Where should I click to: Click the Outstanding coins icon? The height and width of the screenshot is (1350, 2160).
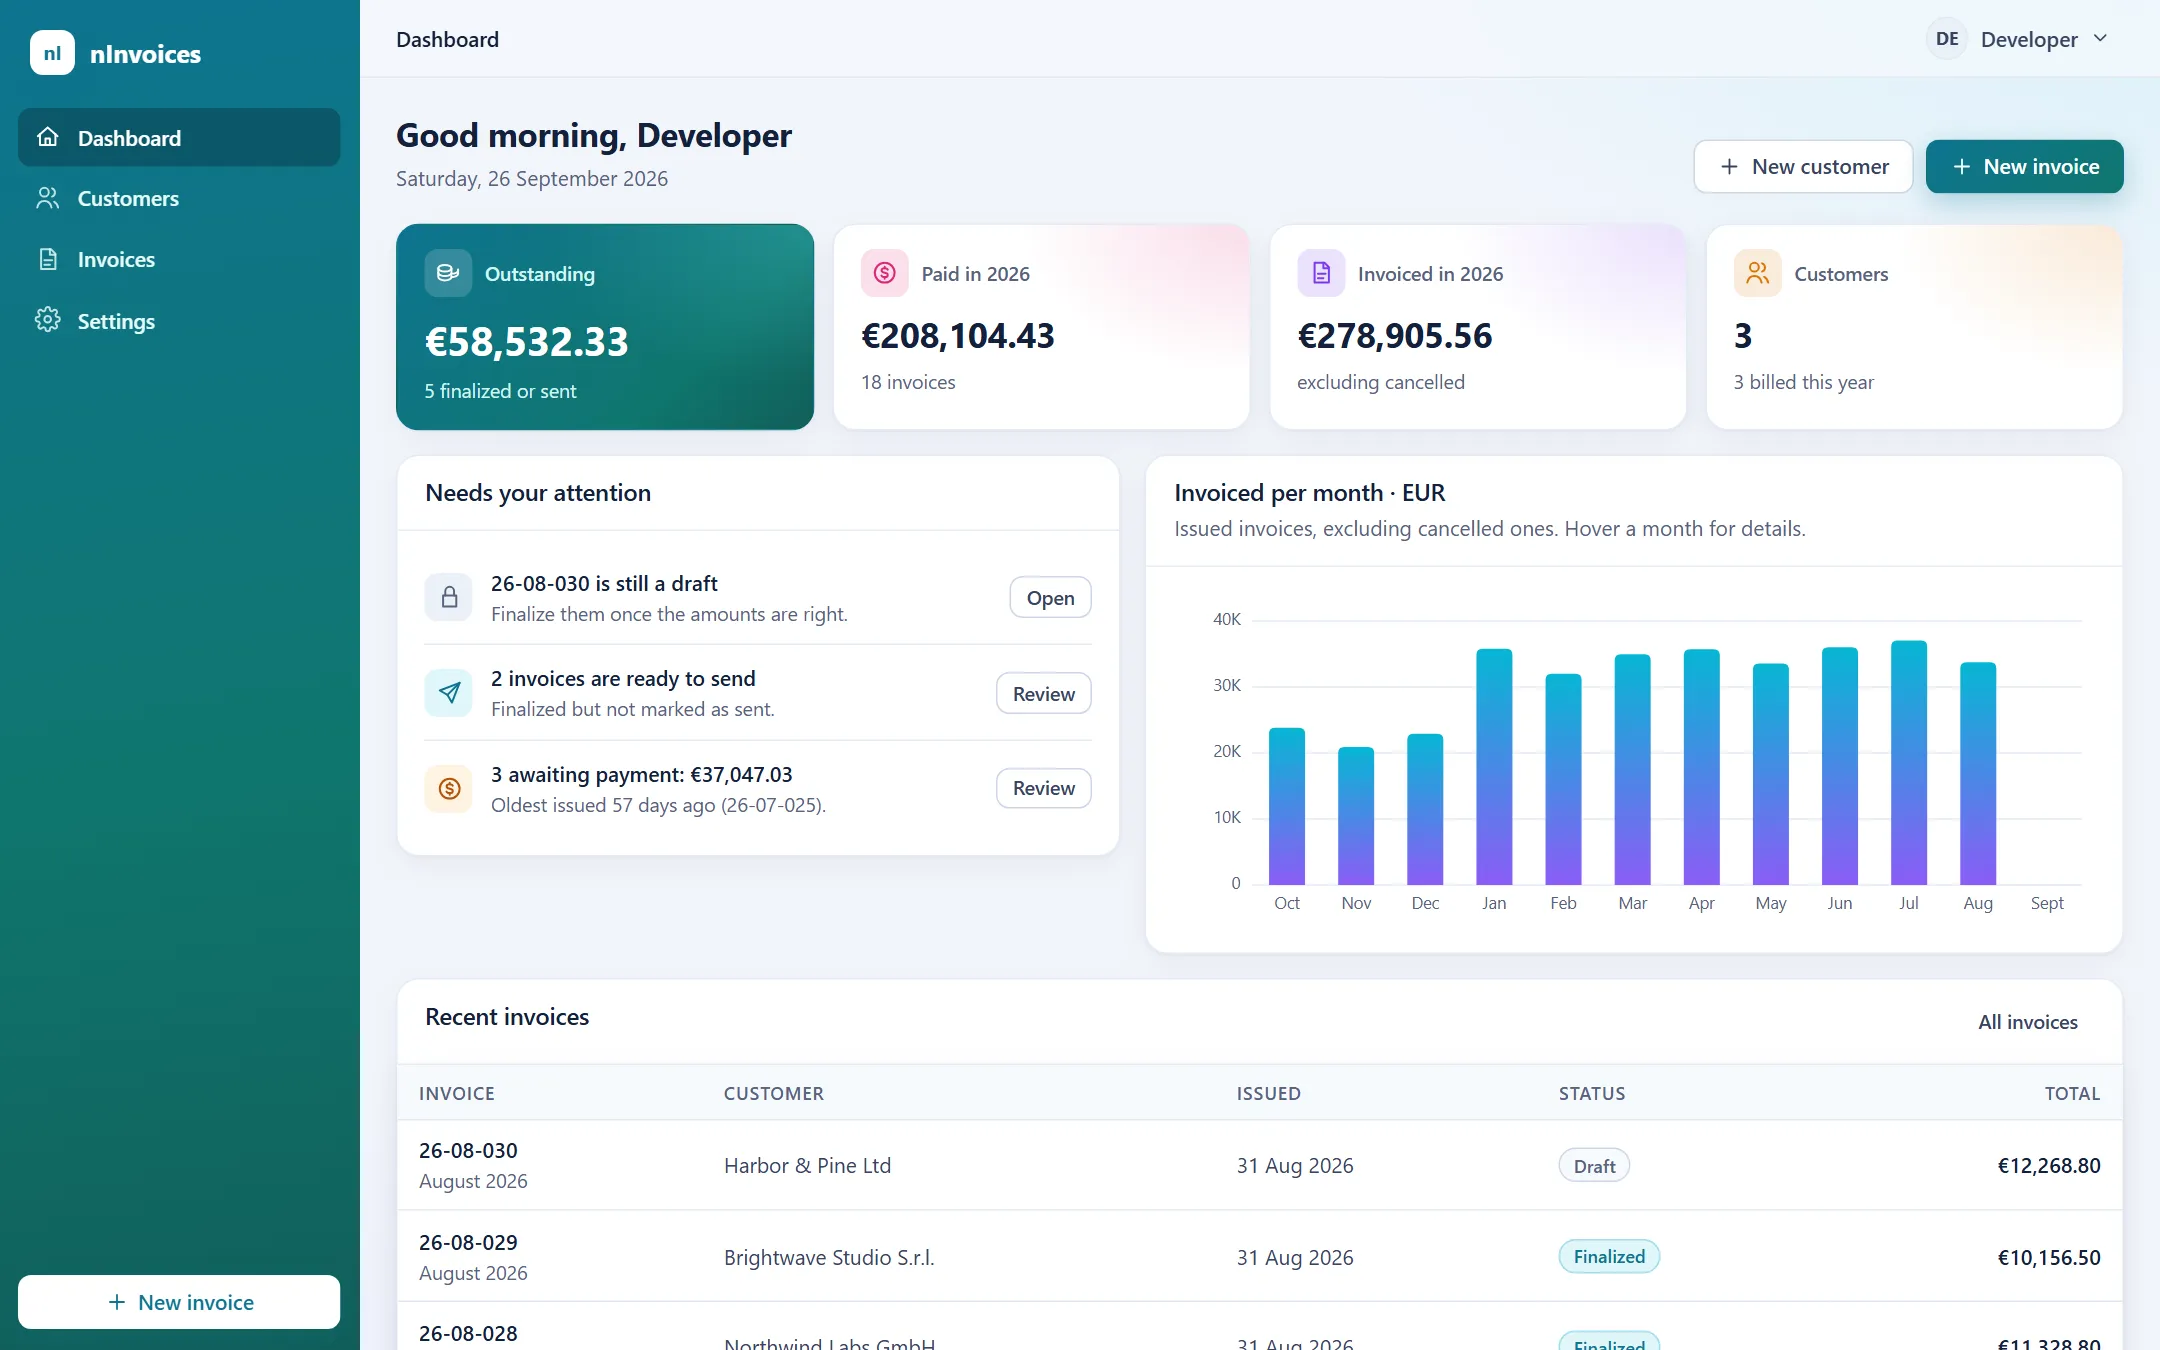448,273
